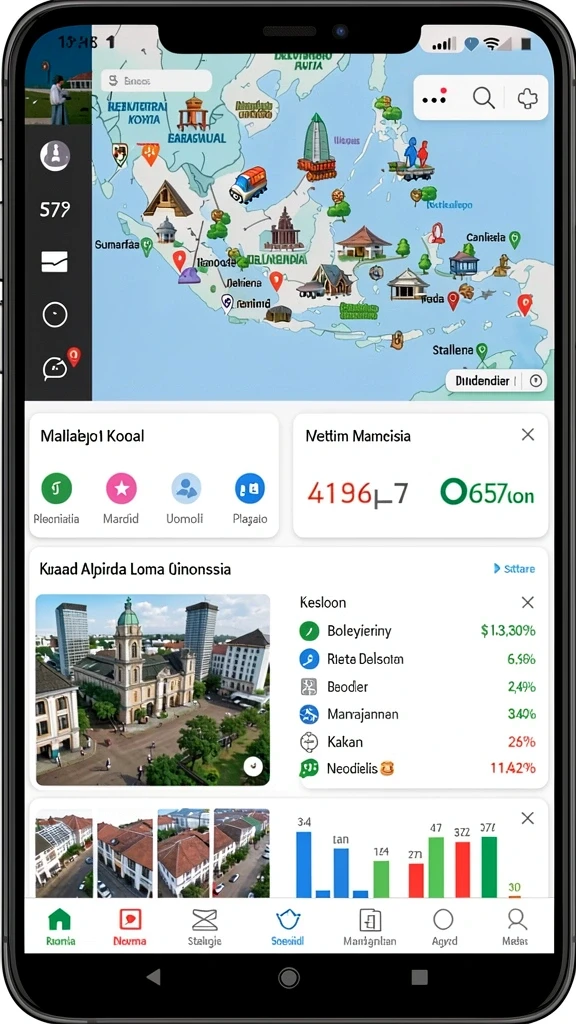Switch to the Agyad tab
This screenshot has height=1024, width=576.
443,927
